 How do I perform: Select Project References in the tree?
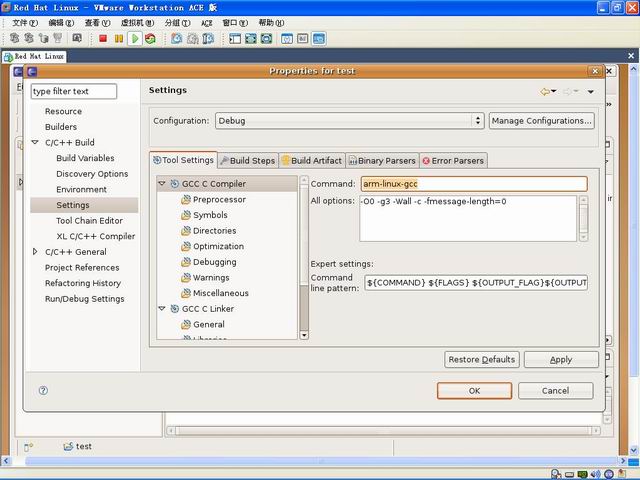(82, 268)
